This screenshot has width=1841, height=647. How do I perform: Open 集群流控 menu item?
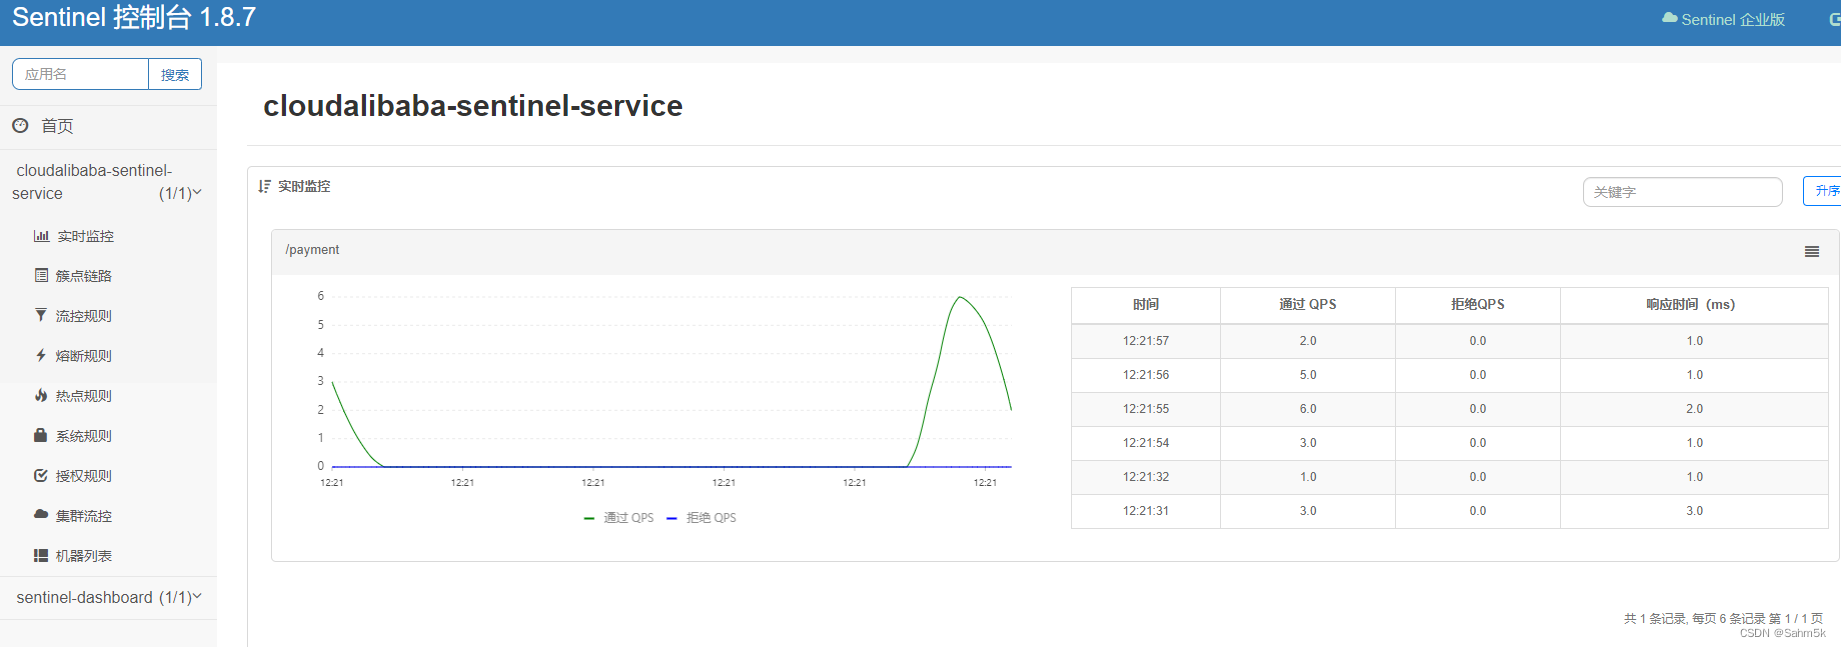[x=84, y=516]
